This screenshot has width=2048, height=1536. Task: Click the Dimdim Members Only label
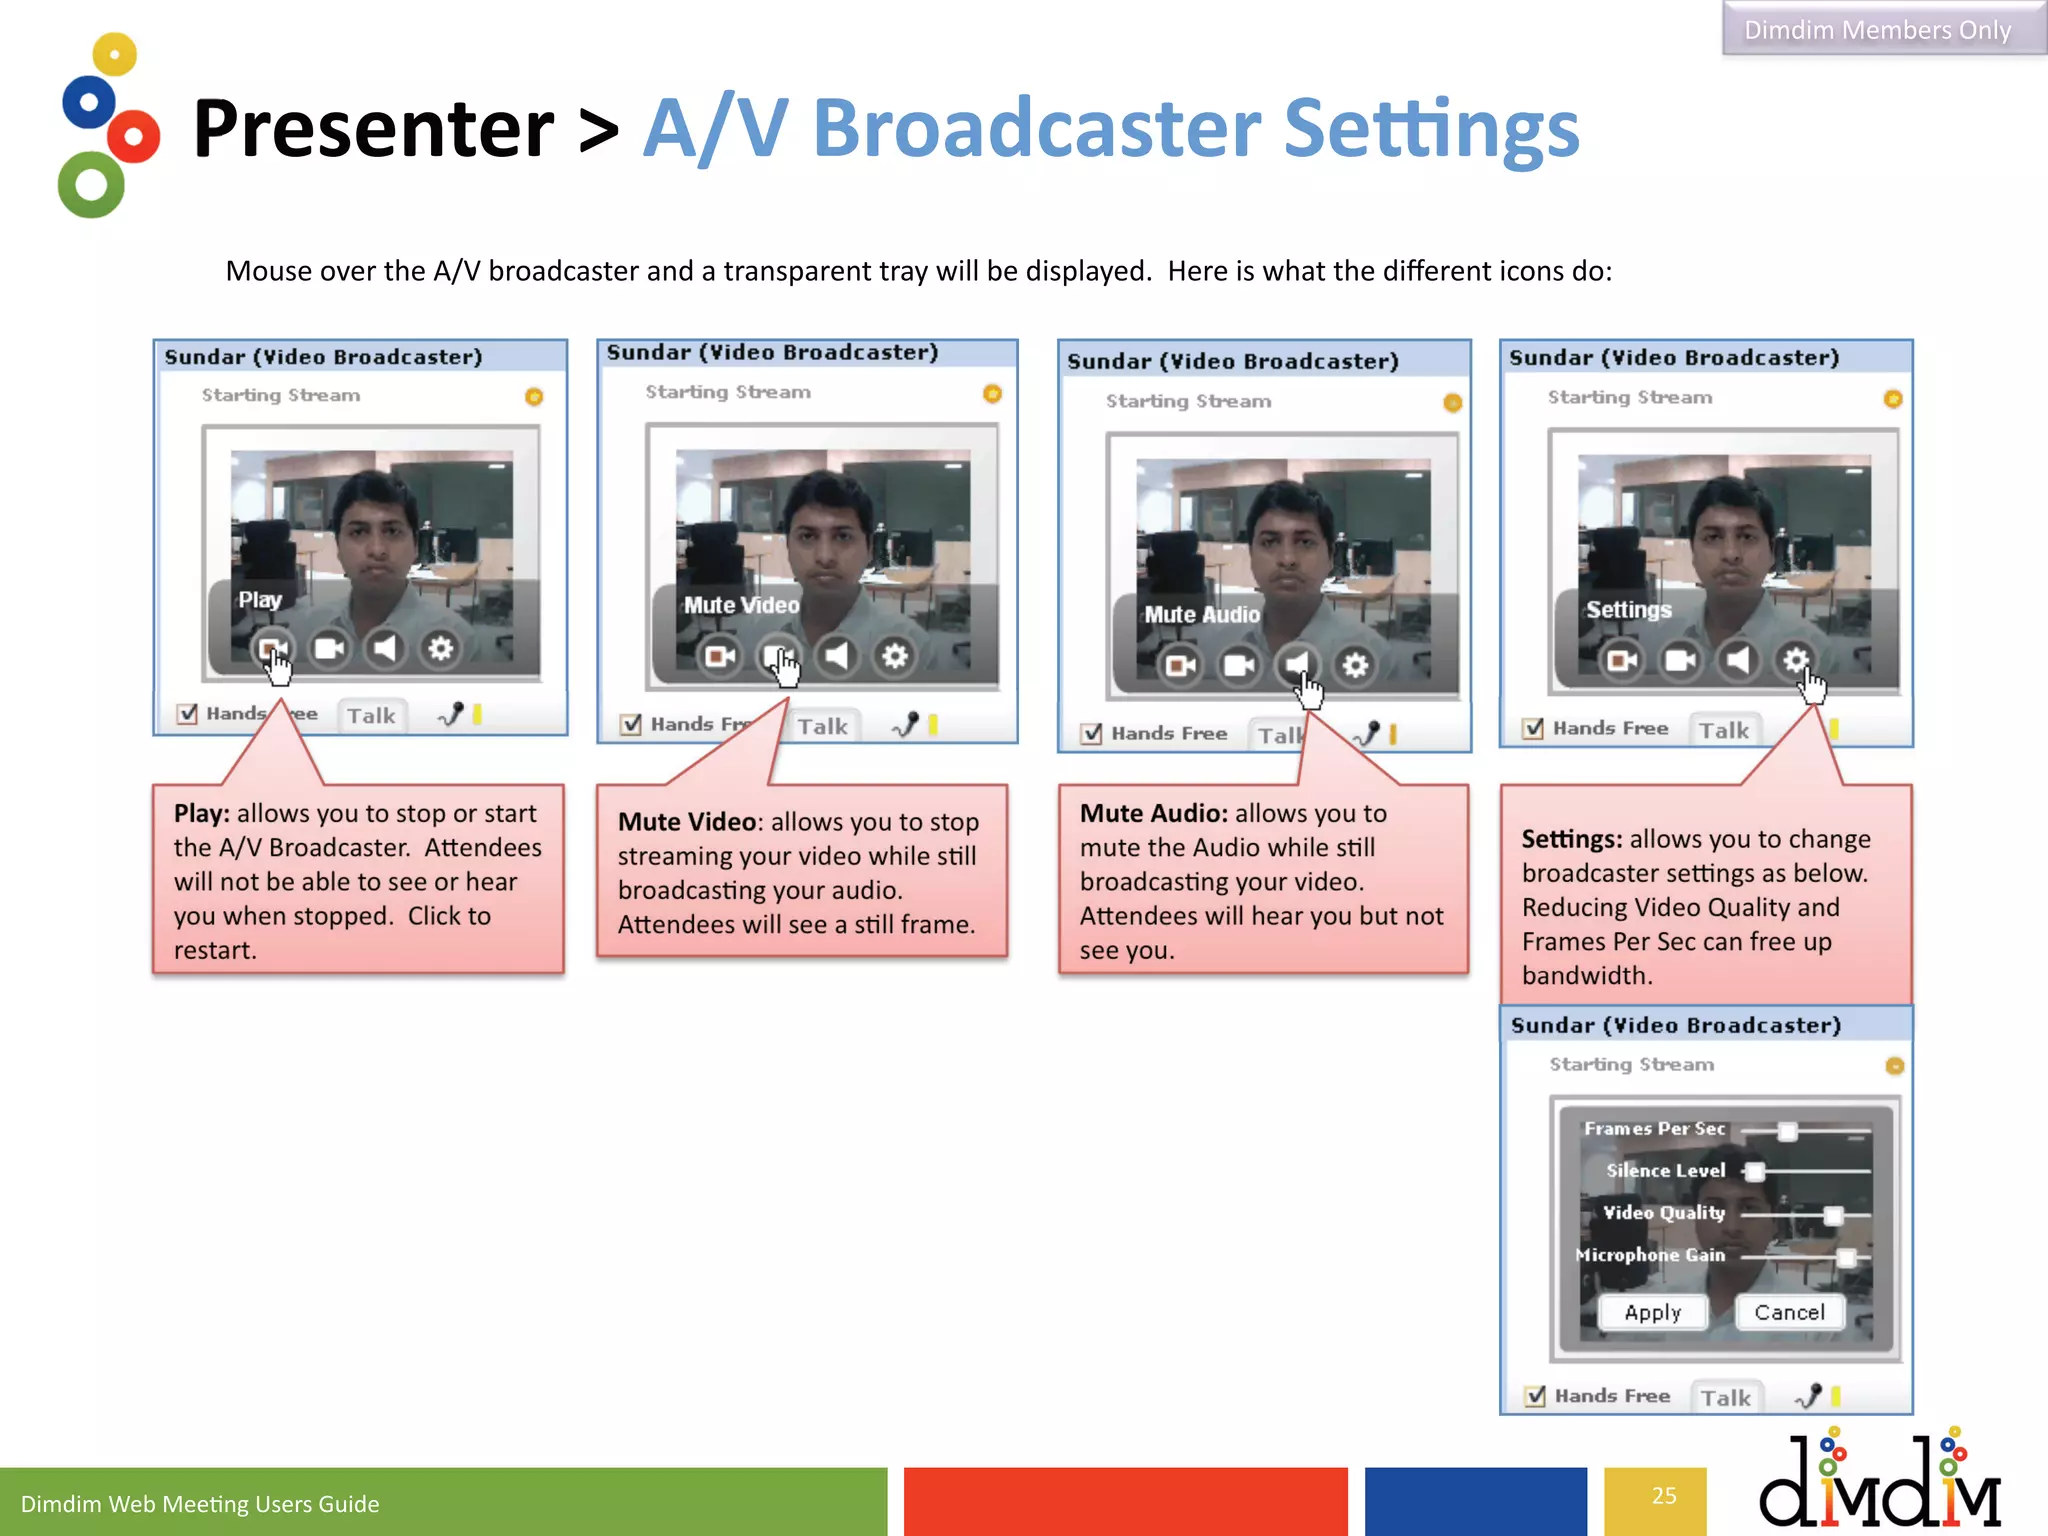(x=1877, y=30)
